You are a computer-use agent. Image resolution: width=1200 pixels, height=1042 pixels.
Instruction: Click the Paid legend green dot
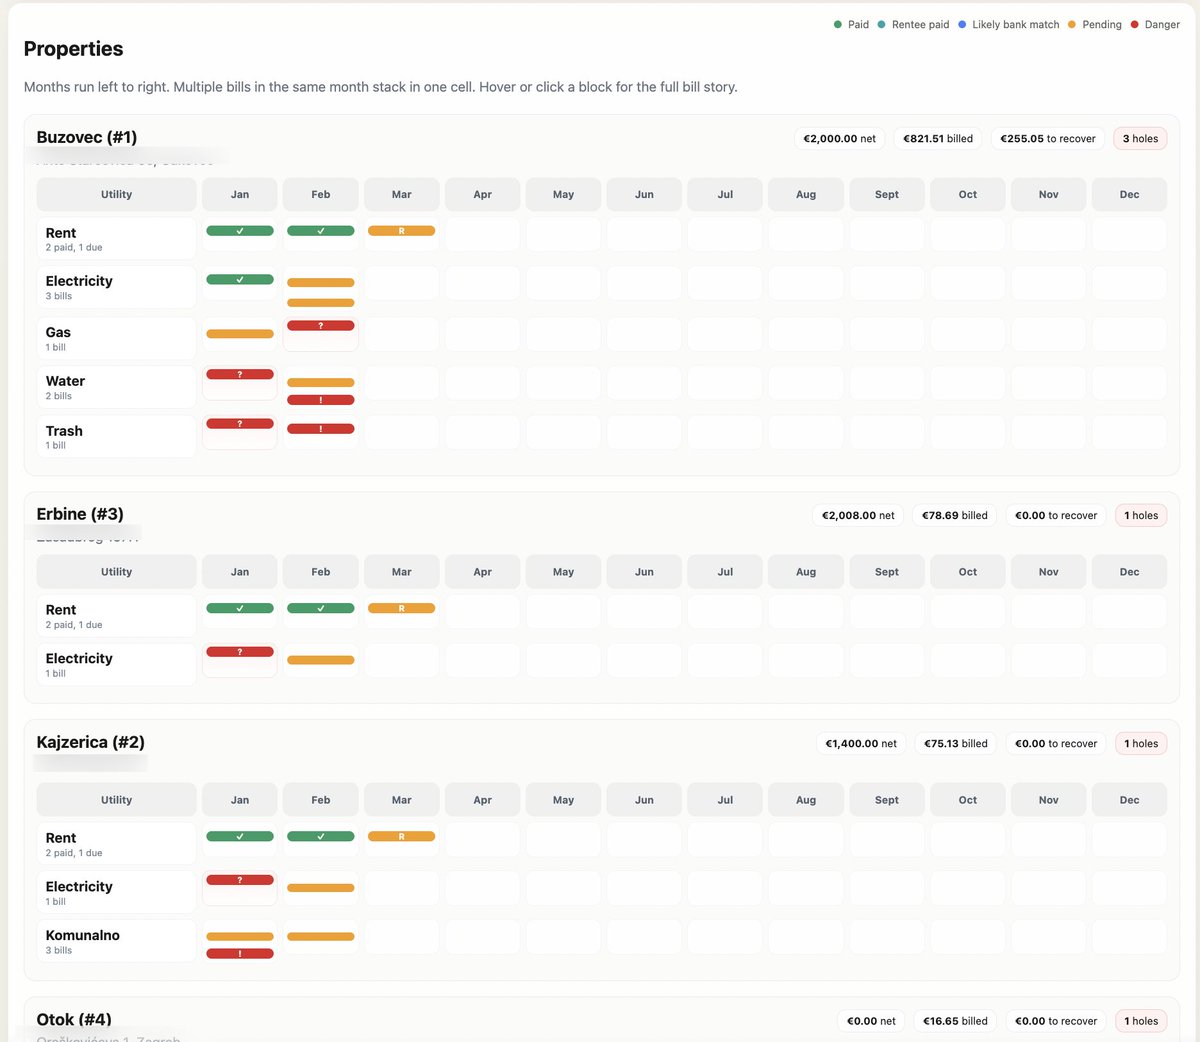tap(838, 24)
